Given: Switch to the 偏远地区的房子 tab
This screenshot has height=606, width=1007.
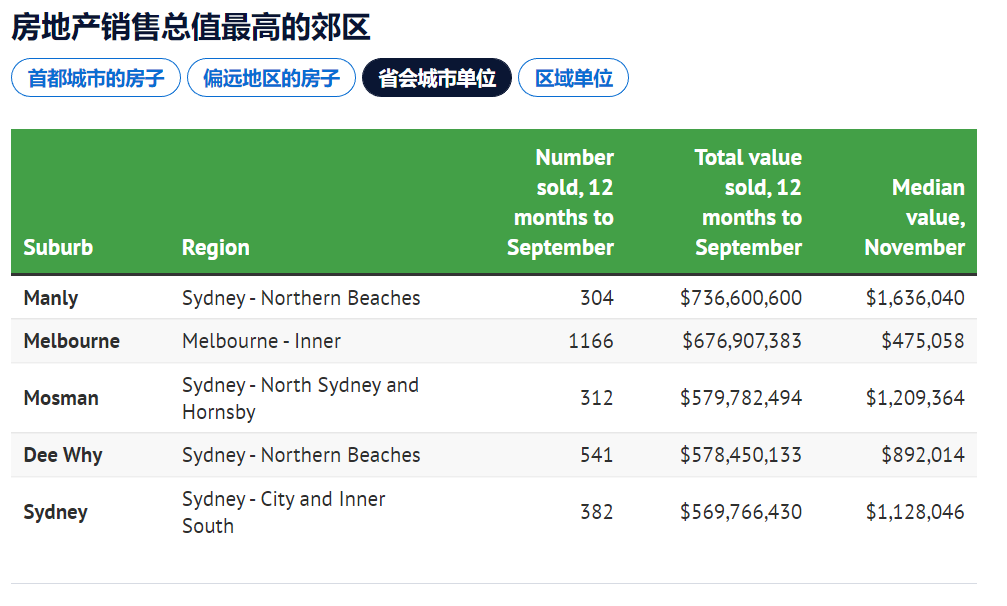Looking at the screenshot, I should [x=271, y=78].
